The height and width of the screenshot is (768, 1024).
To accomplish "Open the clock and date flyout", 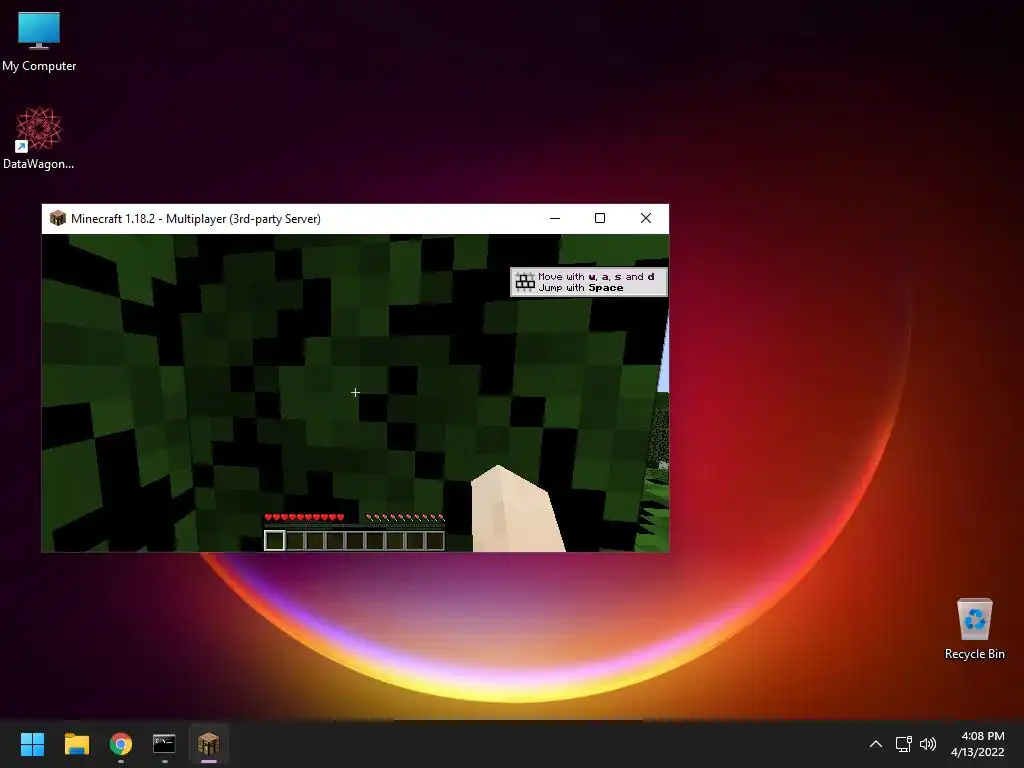I will click(977, 744).
